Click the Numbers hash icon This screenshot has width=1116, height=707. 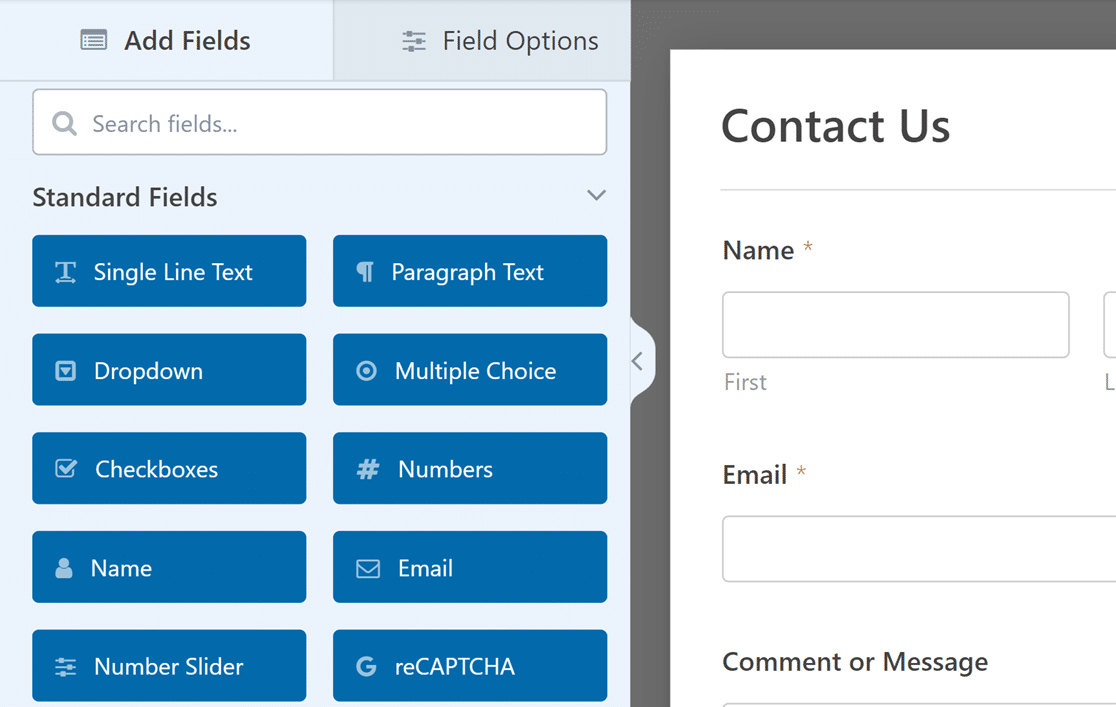click(x=368, y=469)
